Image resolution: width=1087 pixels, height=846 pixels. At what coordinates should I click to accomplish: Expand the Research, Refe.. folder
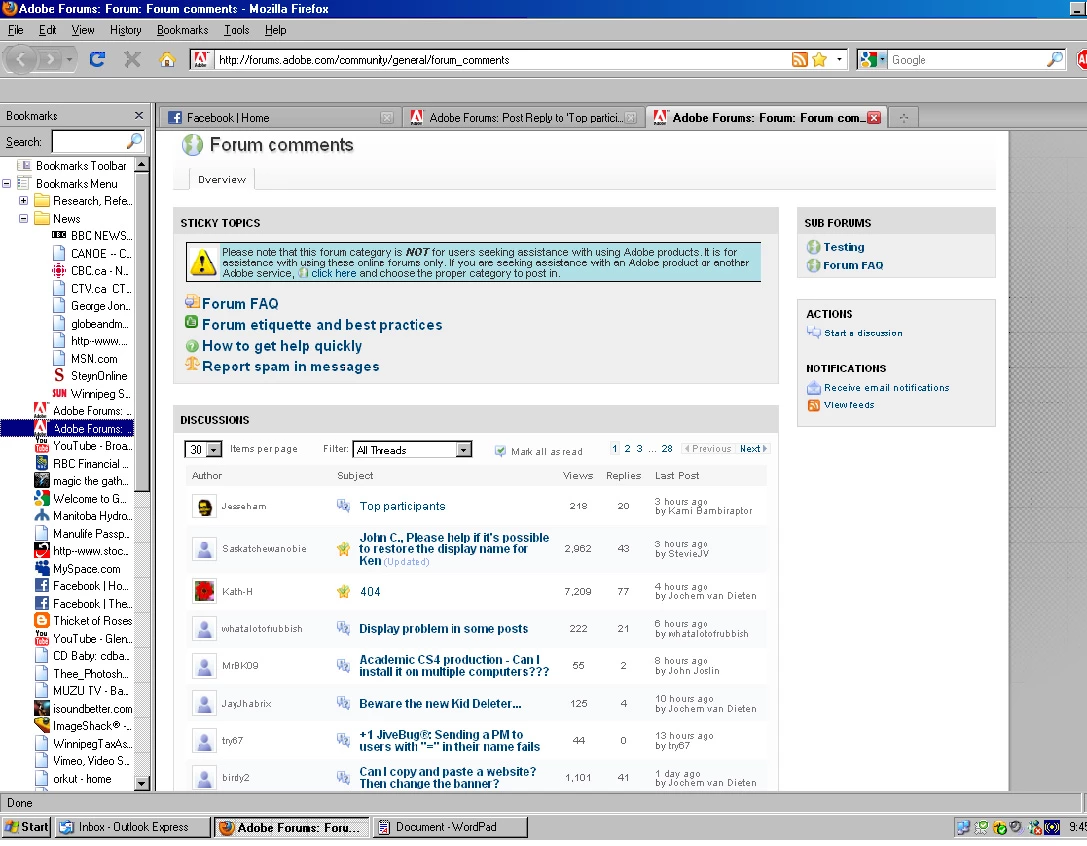[23, 201]
